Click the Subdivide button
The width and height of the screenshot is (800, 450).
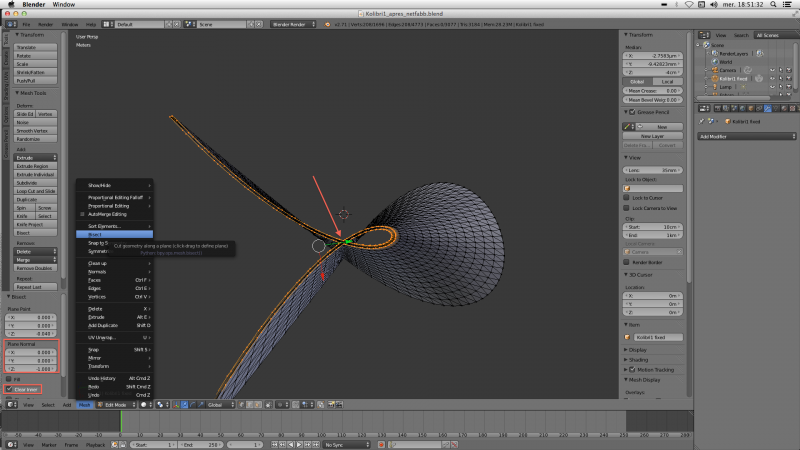[x=35, y=183]
